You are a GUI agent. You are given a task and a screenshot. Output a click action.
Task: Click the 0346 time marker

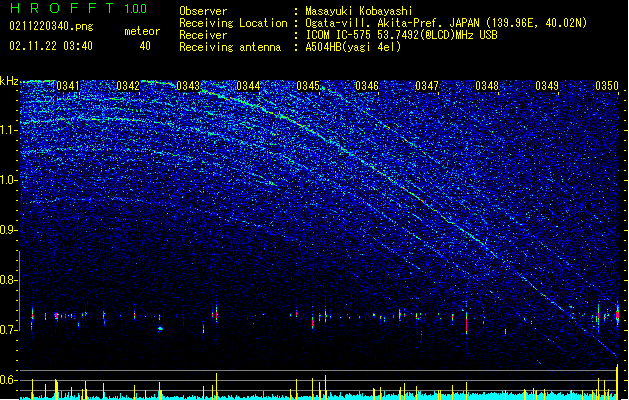pyautogui.click(x=367, y=86)
